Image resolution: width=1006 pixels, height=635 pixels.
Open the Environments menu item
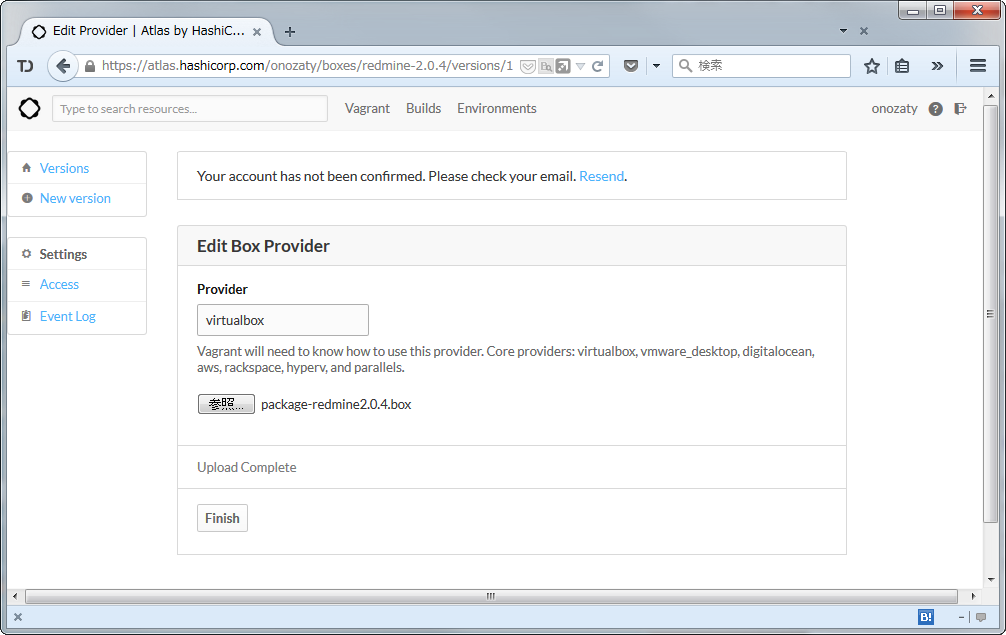point(497,108)
